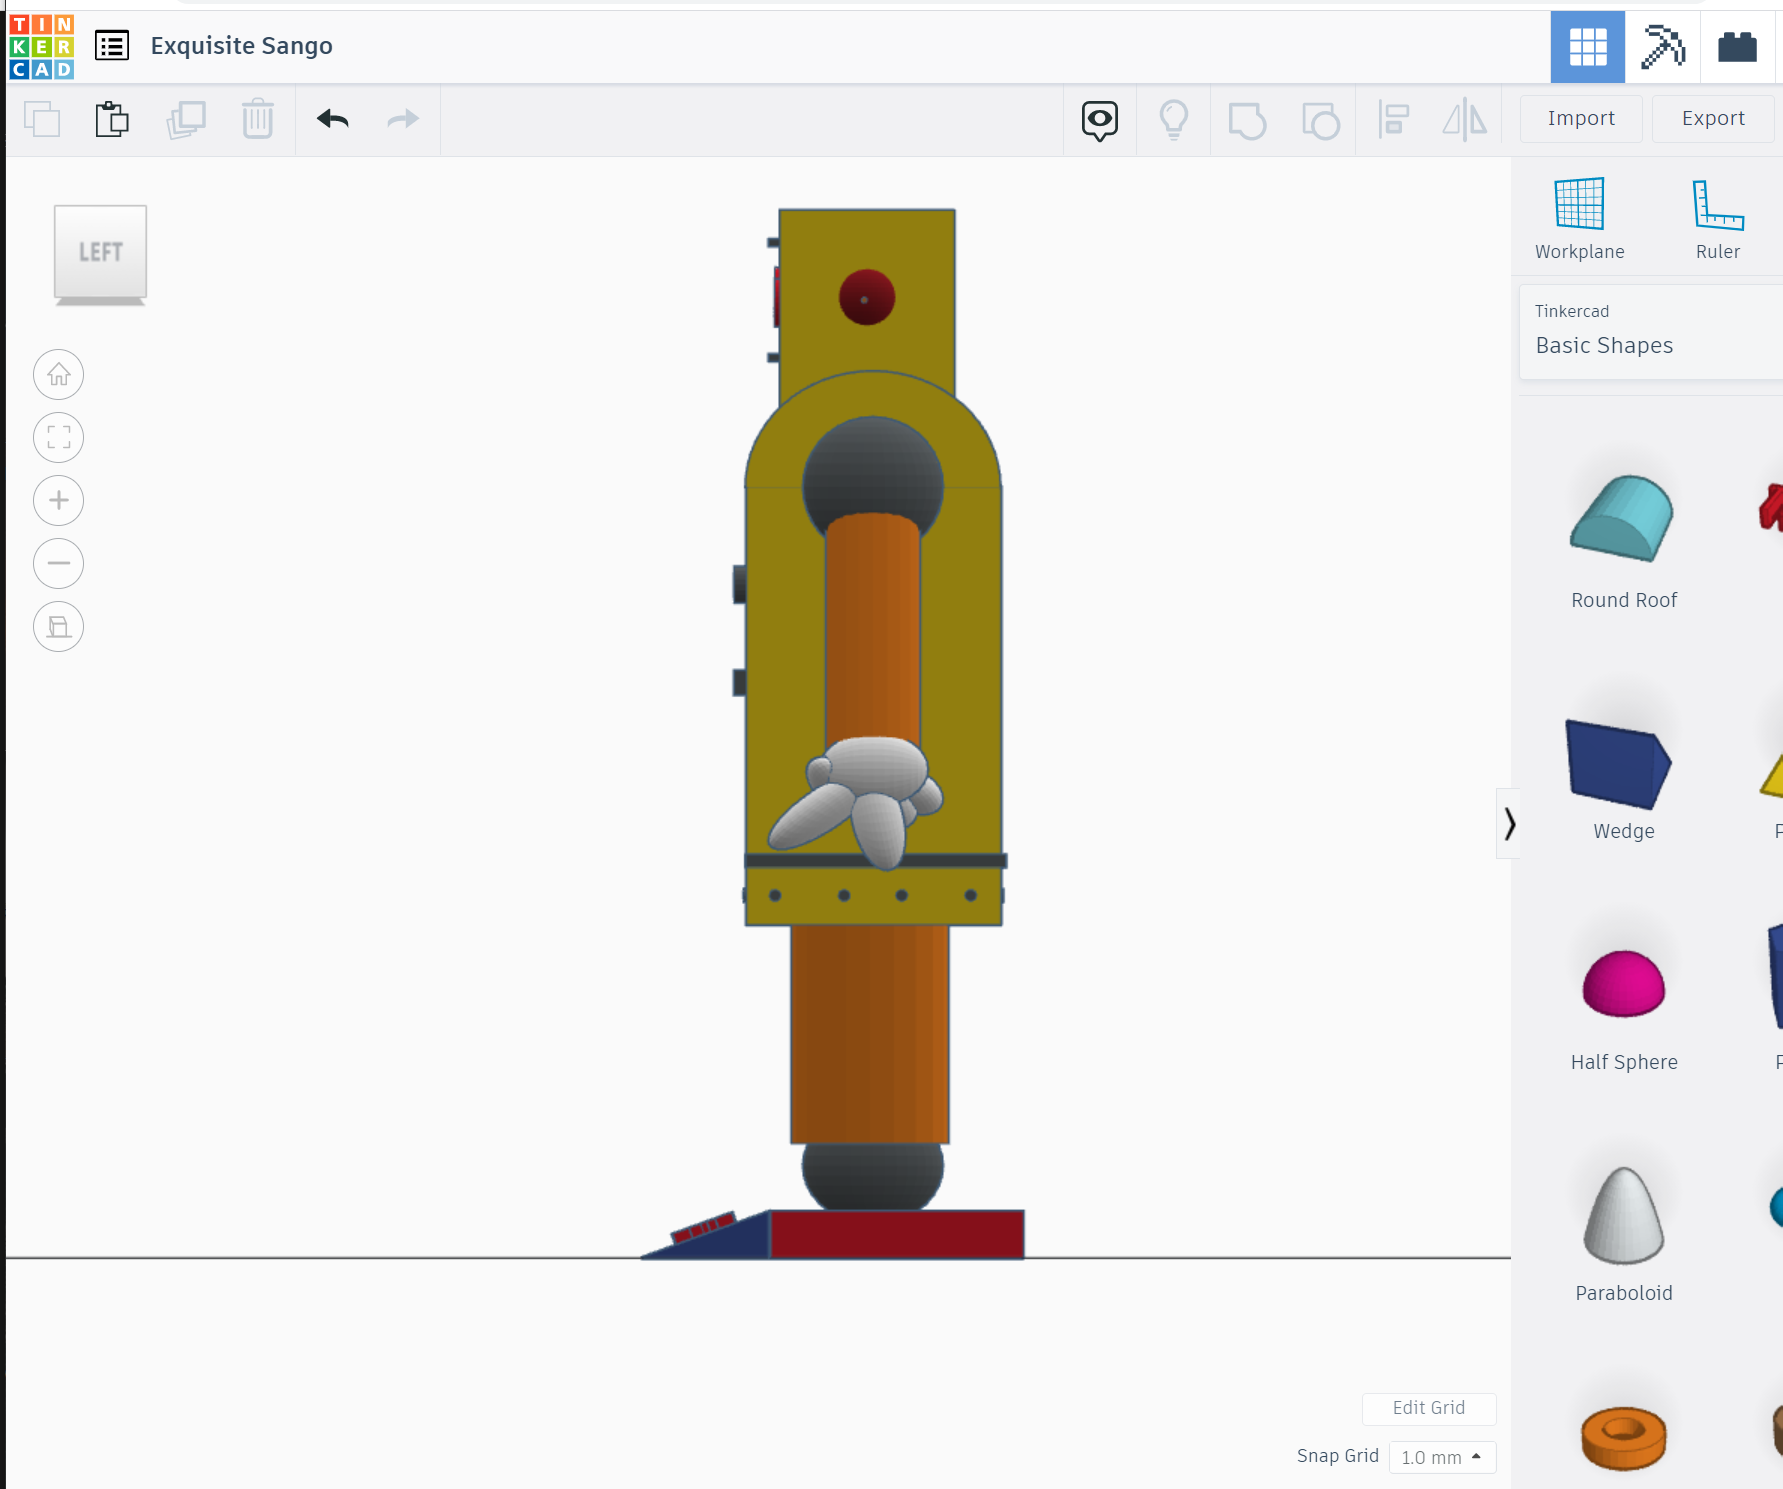Select the Workplane tool
Viewport: 1783px width, 1489px height.
(x=1580, y=219)
